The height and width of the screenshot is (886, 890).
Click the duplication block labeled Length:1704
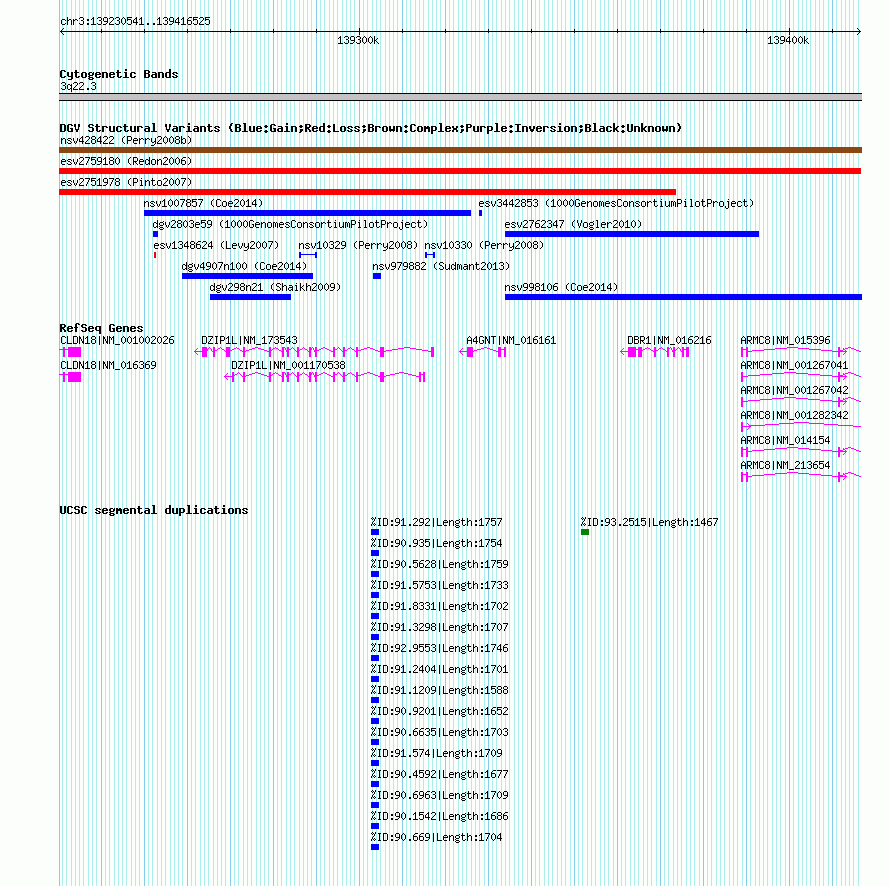tap(375, 847)
